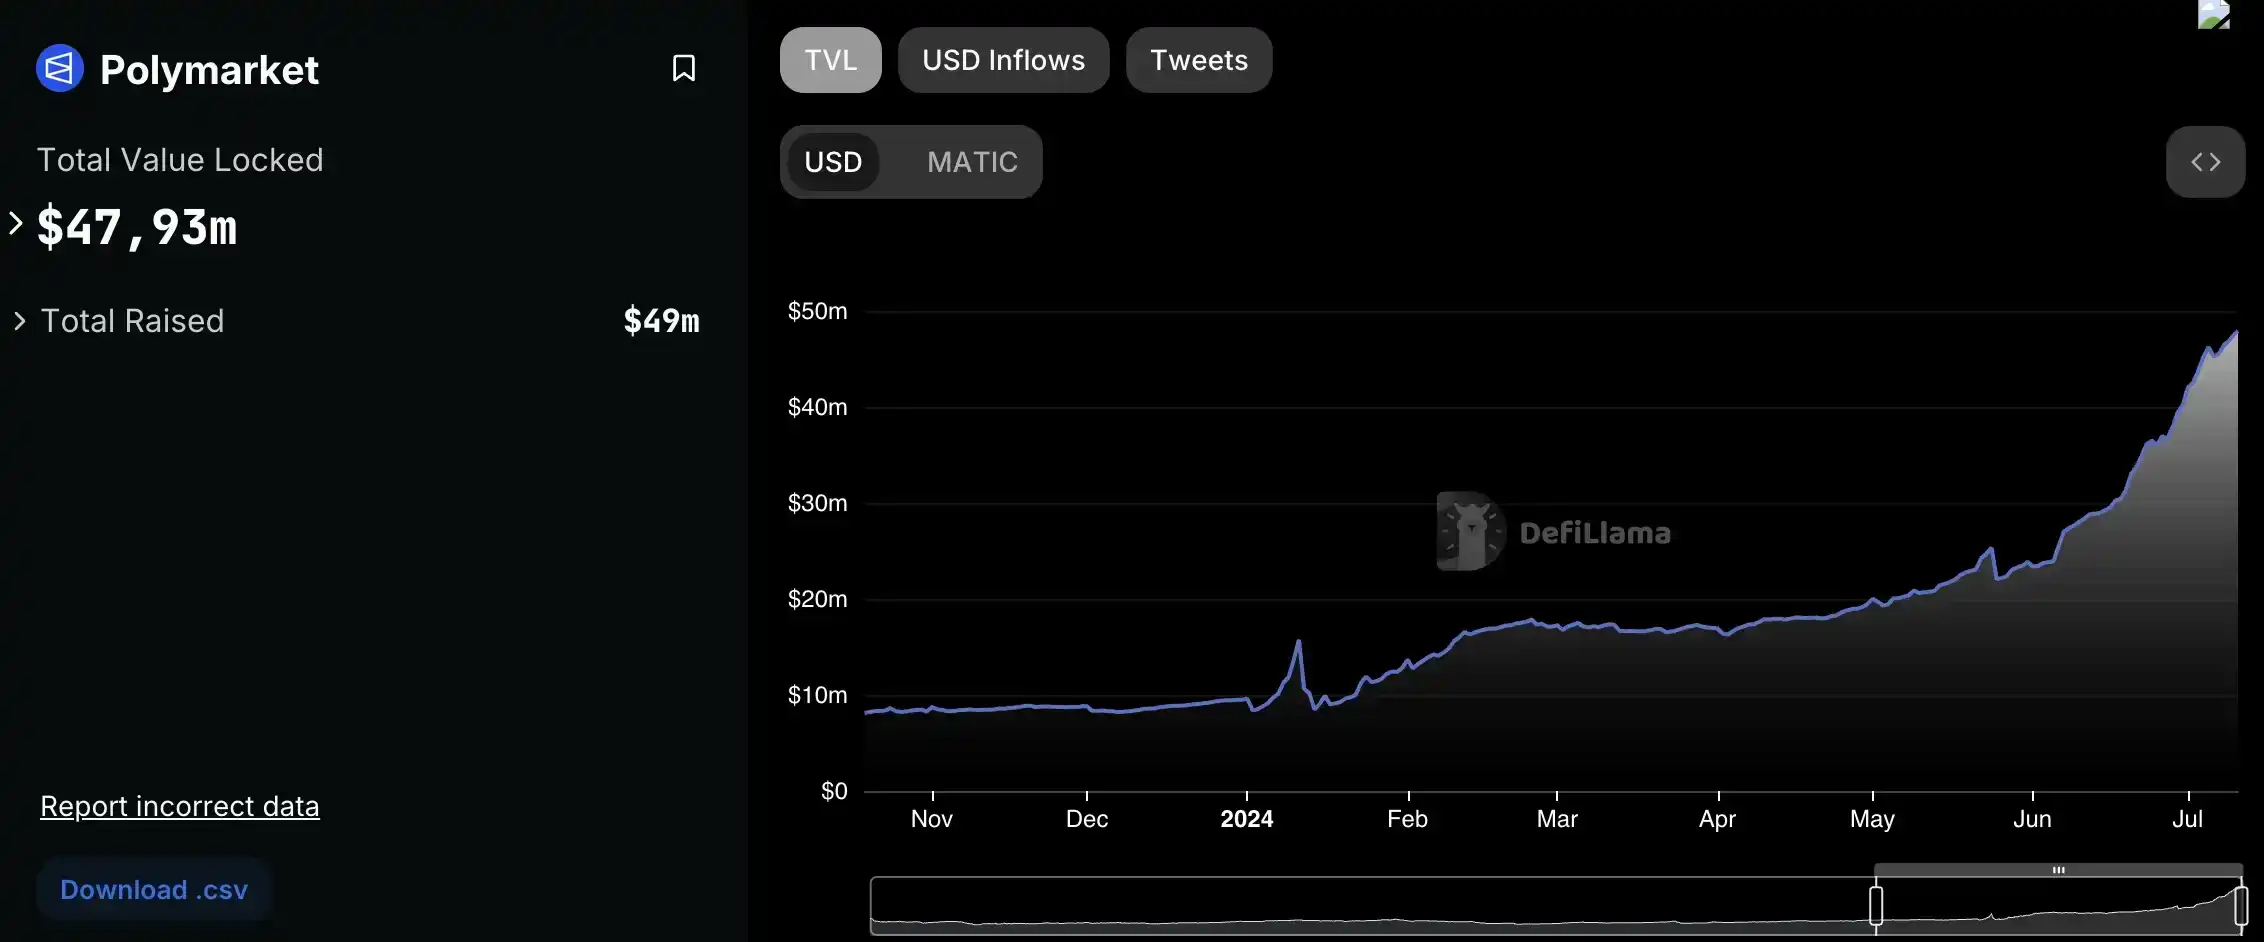Click the Jun x-axis label
The height and width of the screenshot is (942, 2264).
click(2032, 819)
